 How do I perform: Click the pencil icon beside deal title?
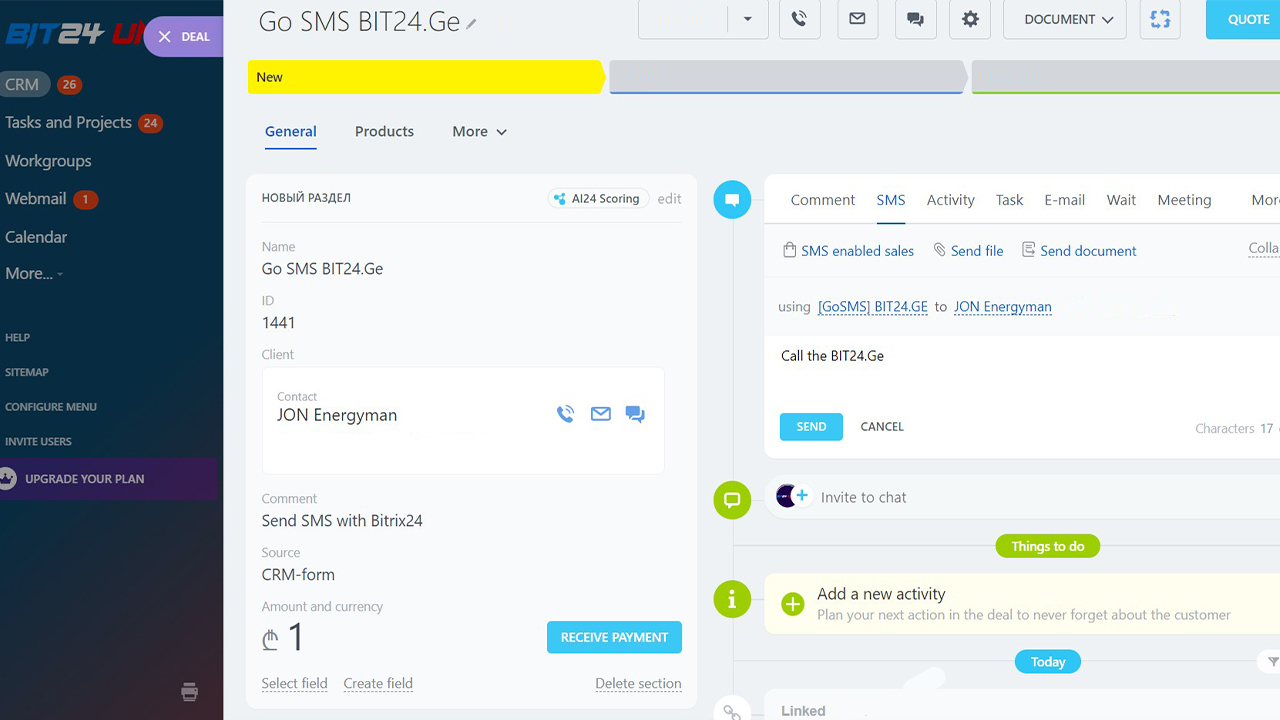click(472, 24)
